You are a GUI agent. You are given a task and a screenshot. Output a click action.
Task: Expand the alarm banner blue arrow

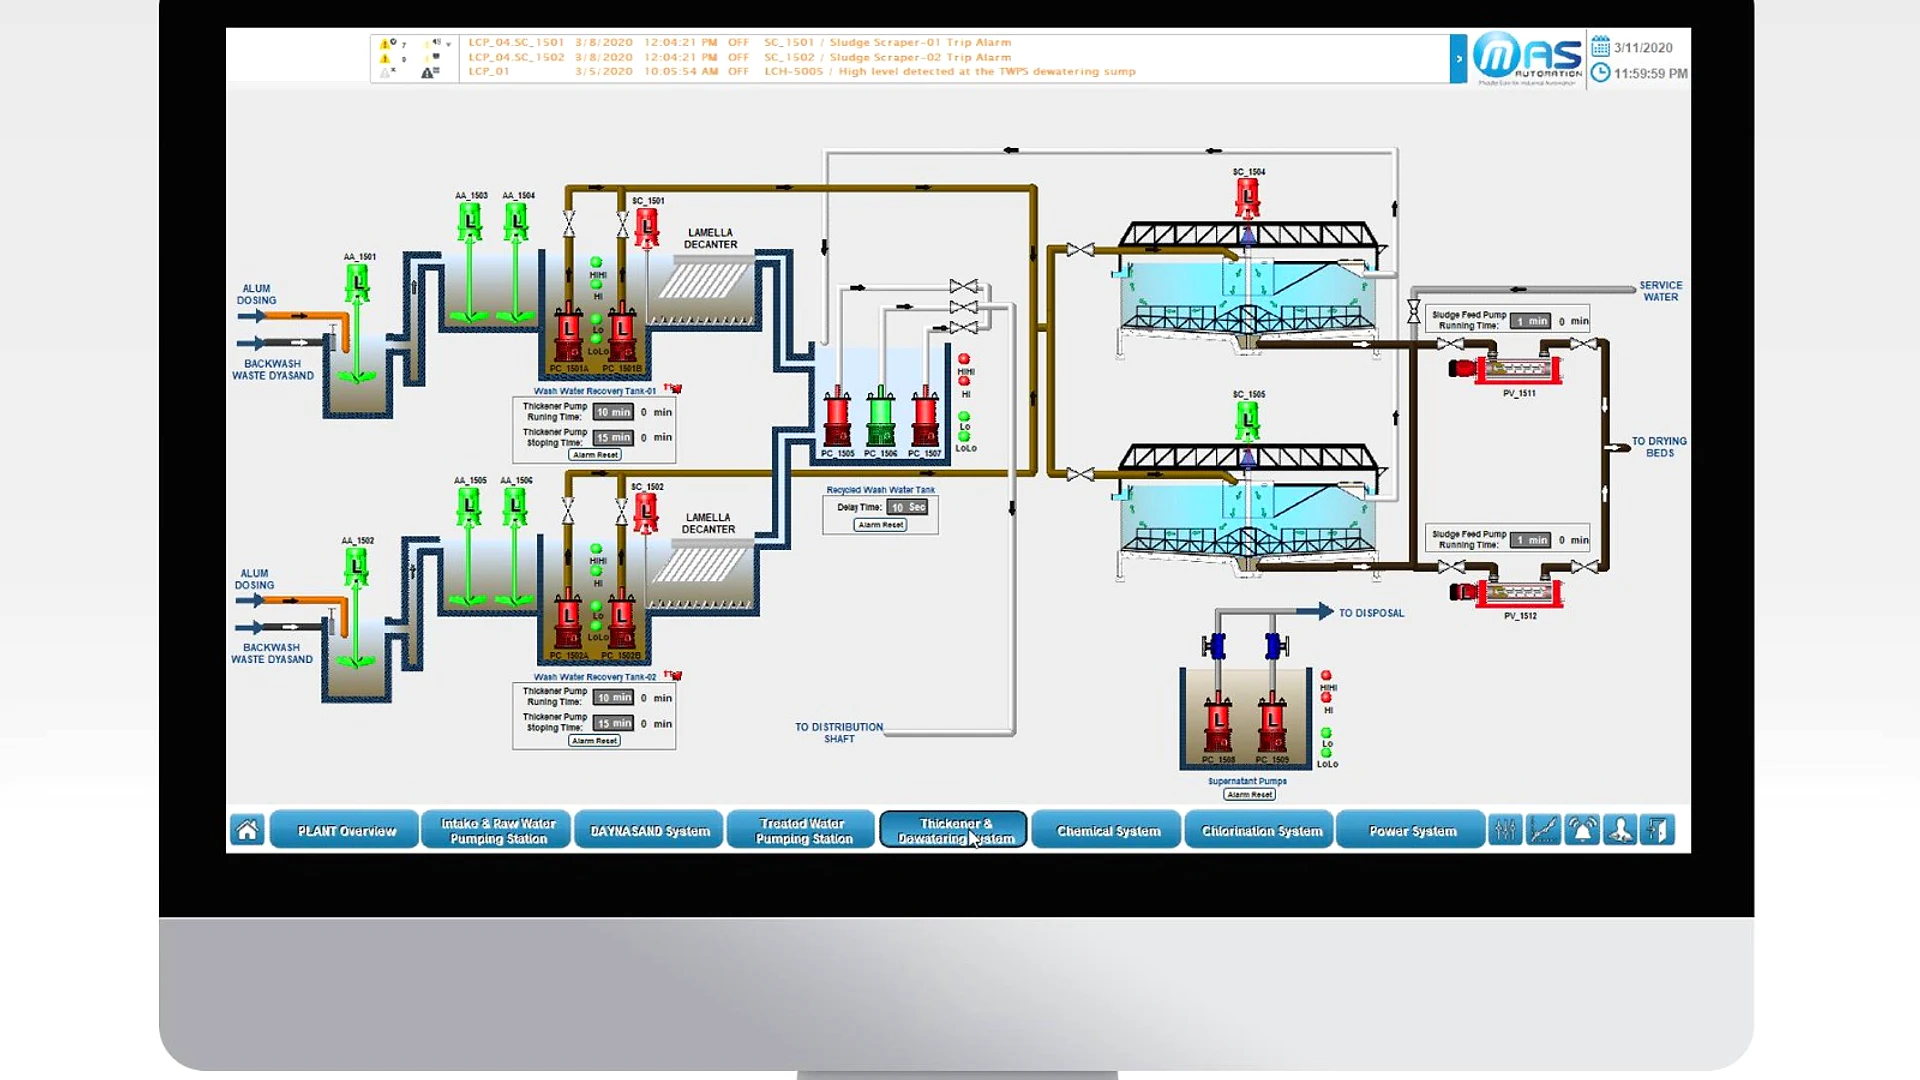click(1458, 59)
